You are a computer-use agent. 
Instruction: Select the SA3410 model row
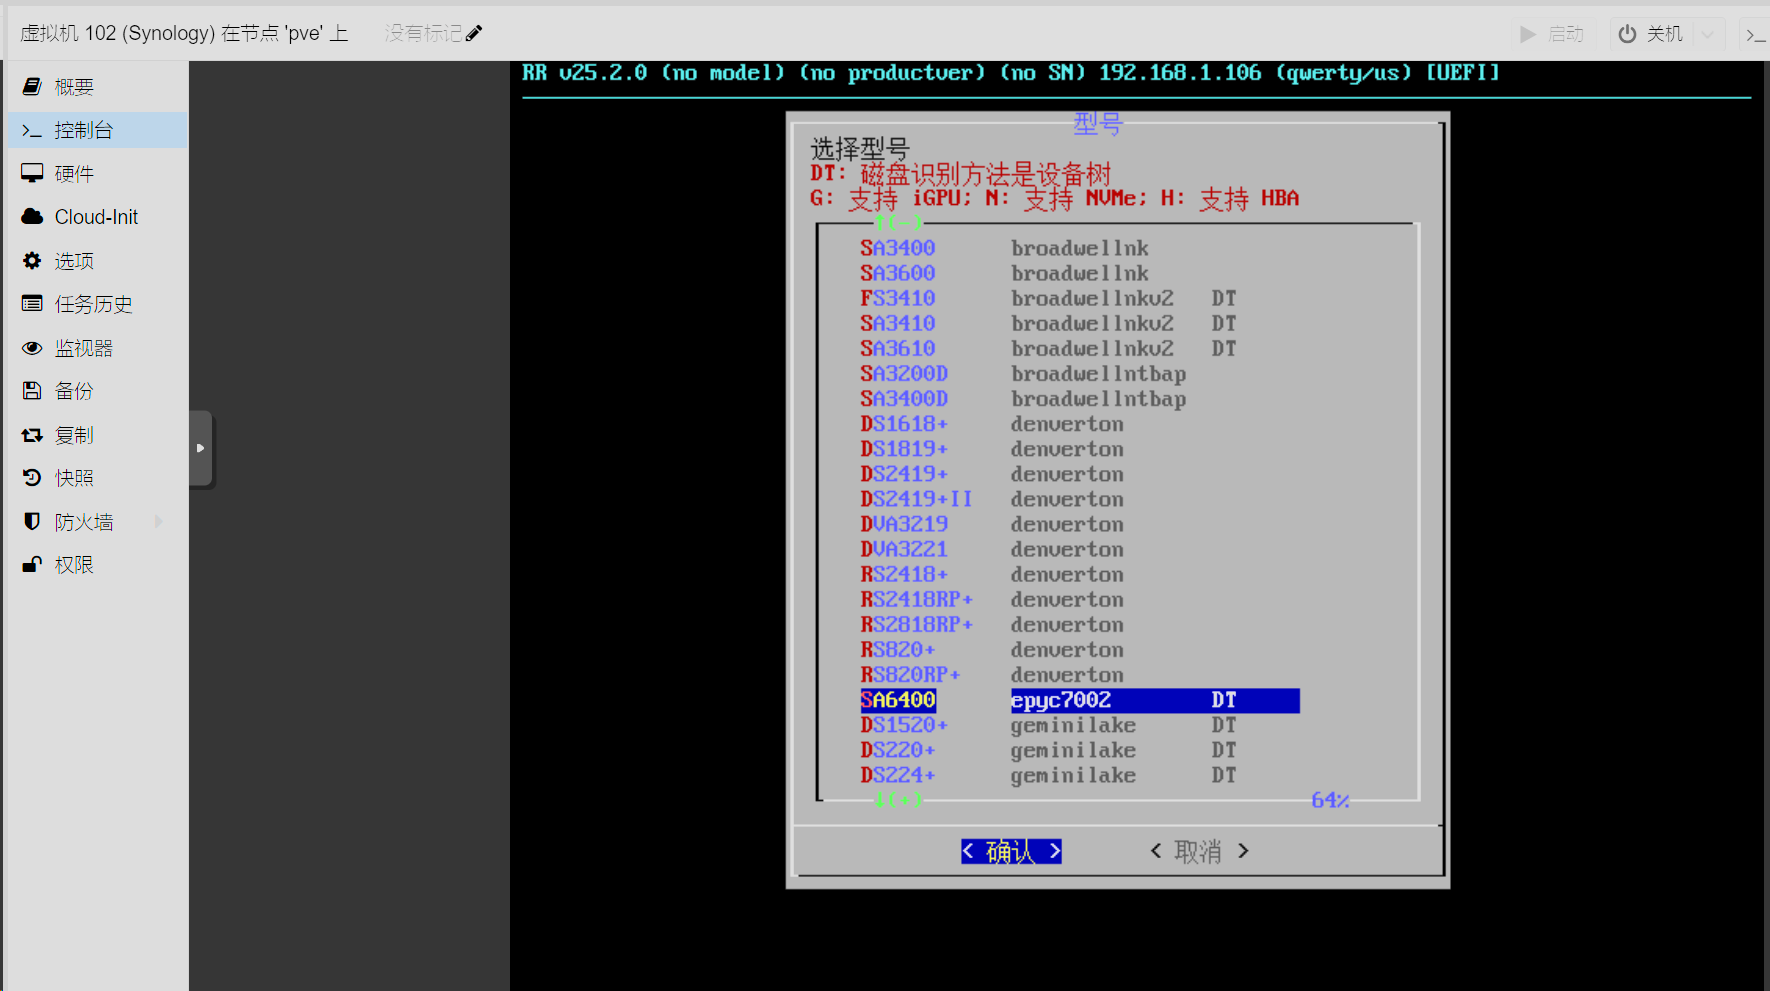pyautogui.click(x=1080, y=323)
